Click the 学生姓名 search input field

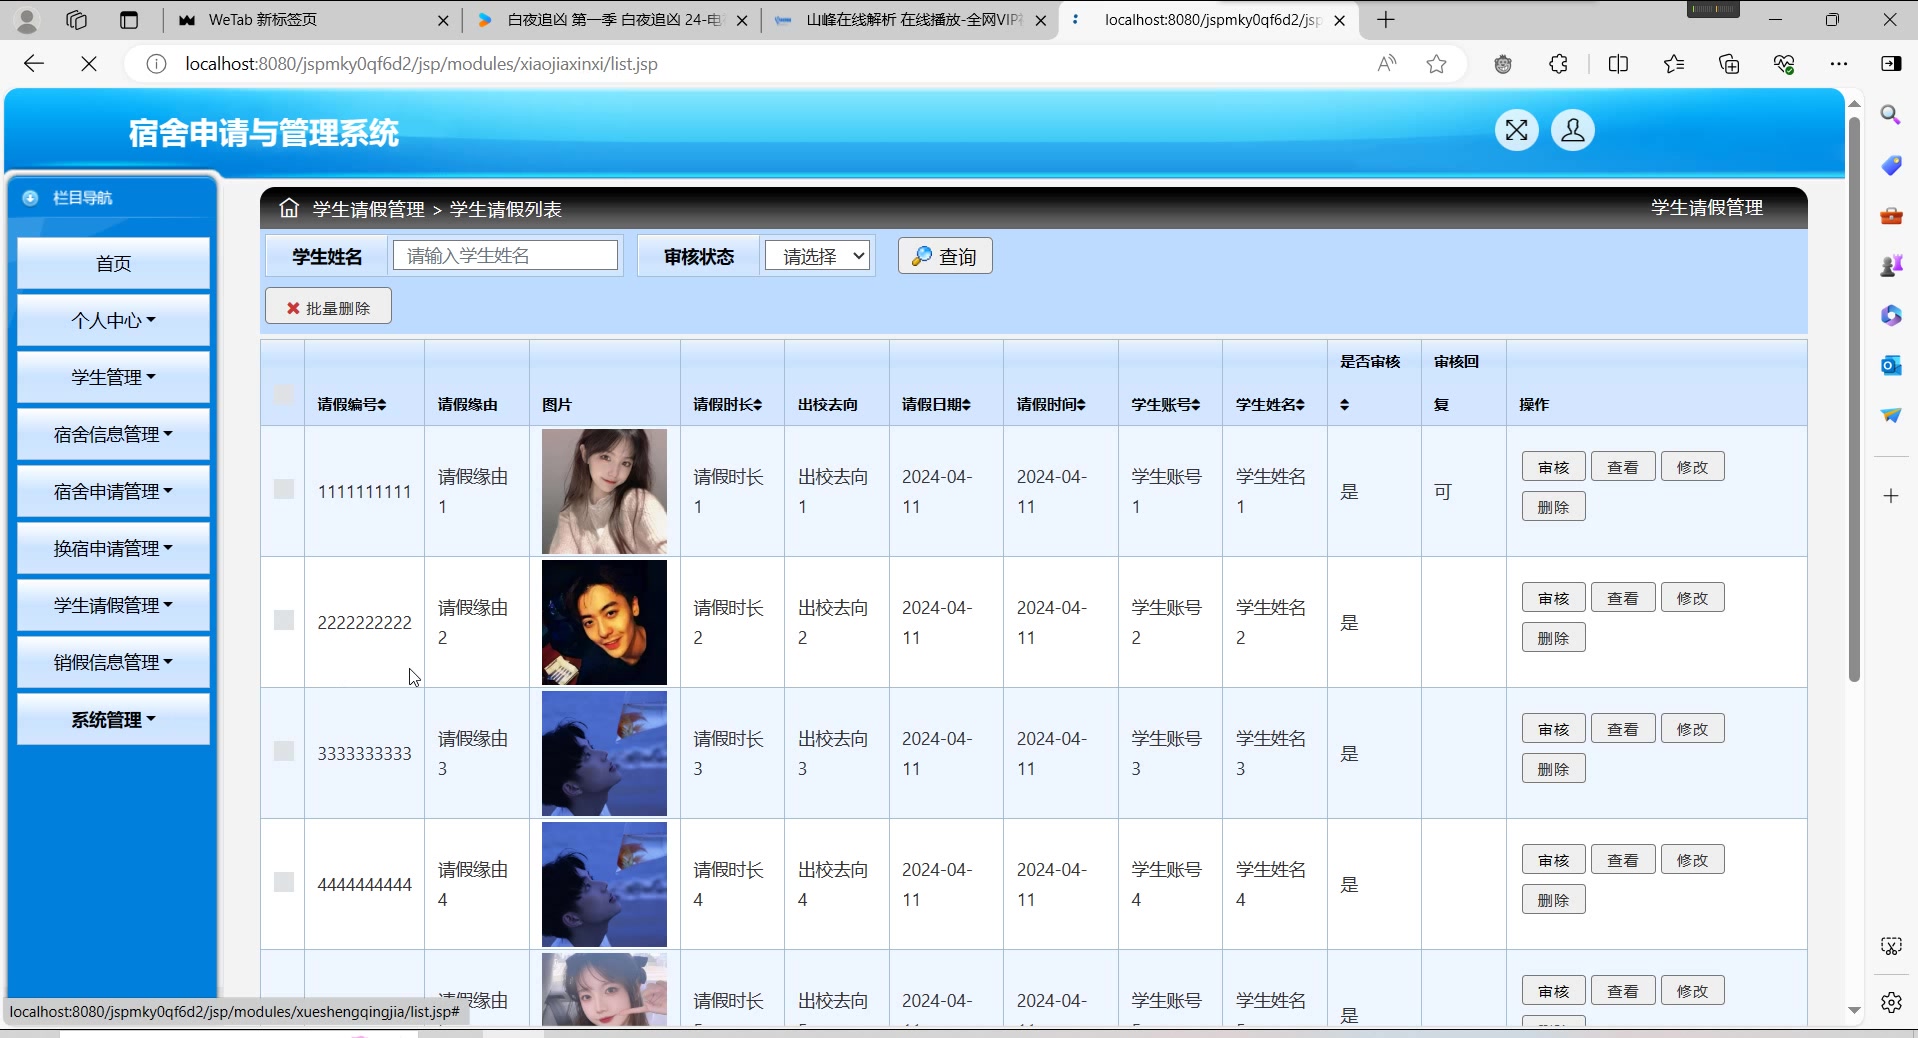coord(505,255)
